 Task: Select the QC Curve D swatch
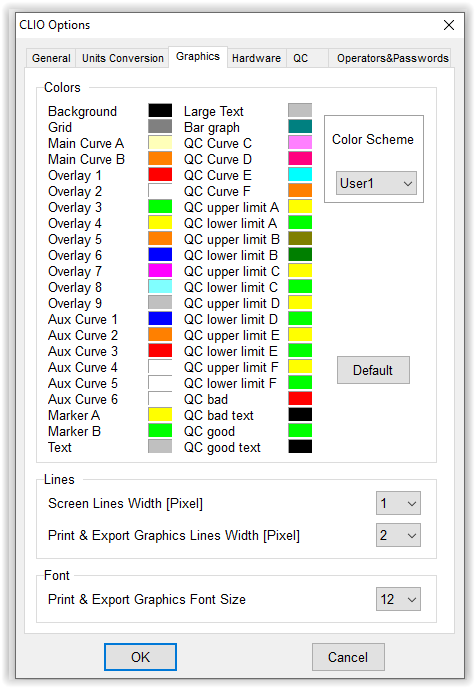click(300, 158)
